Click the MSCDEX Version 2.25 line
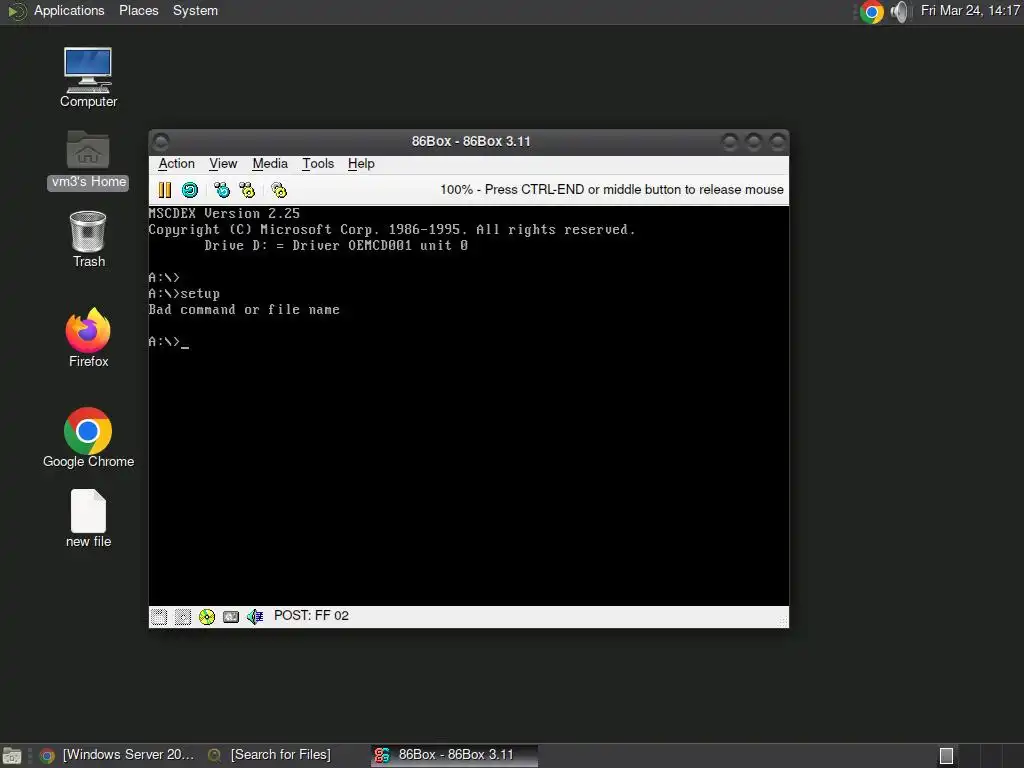 (x=224, y=214)
